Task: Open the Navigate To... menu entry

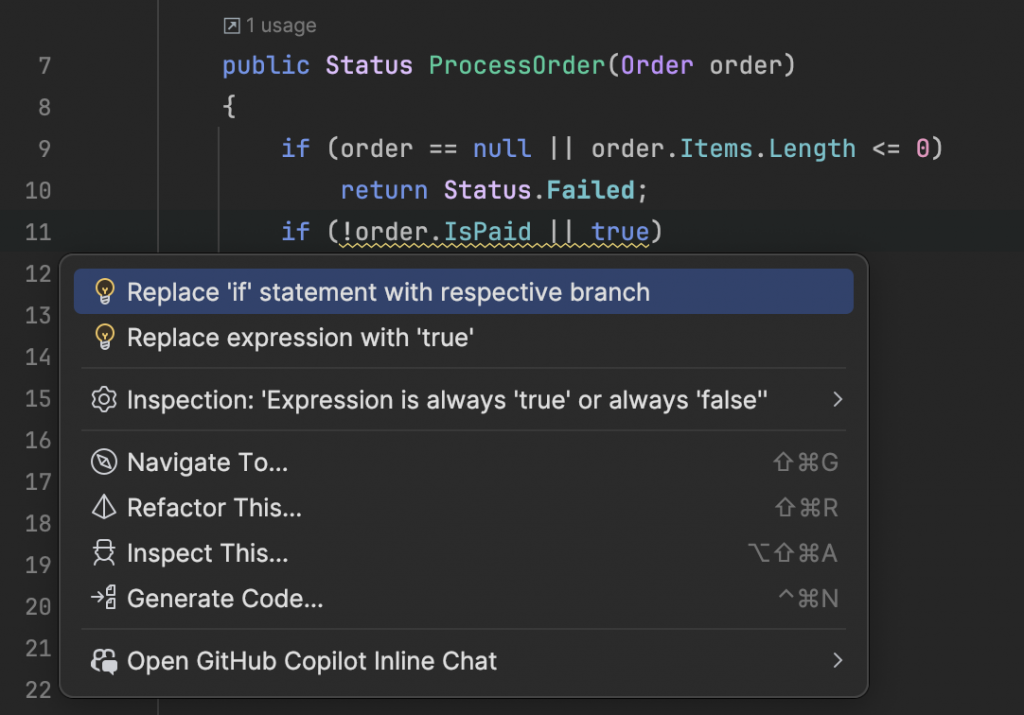Action: 207,462
